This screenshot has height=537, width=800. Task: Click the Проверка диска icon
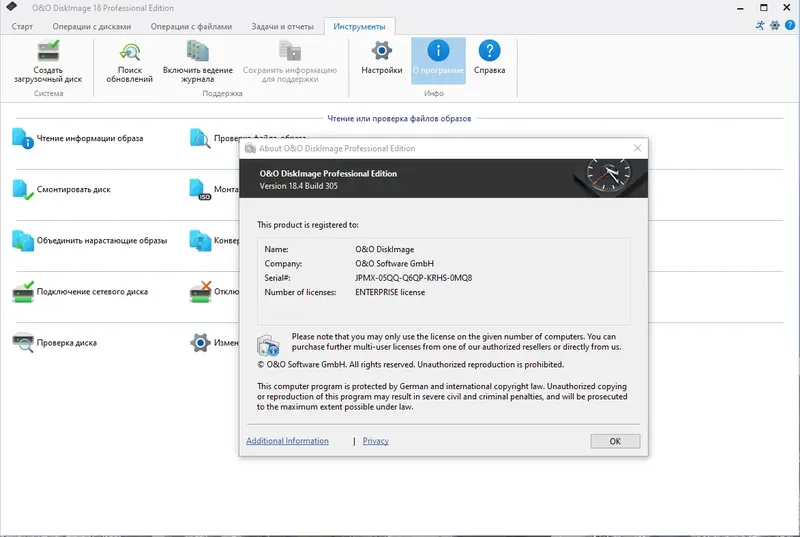(22, 342)
